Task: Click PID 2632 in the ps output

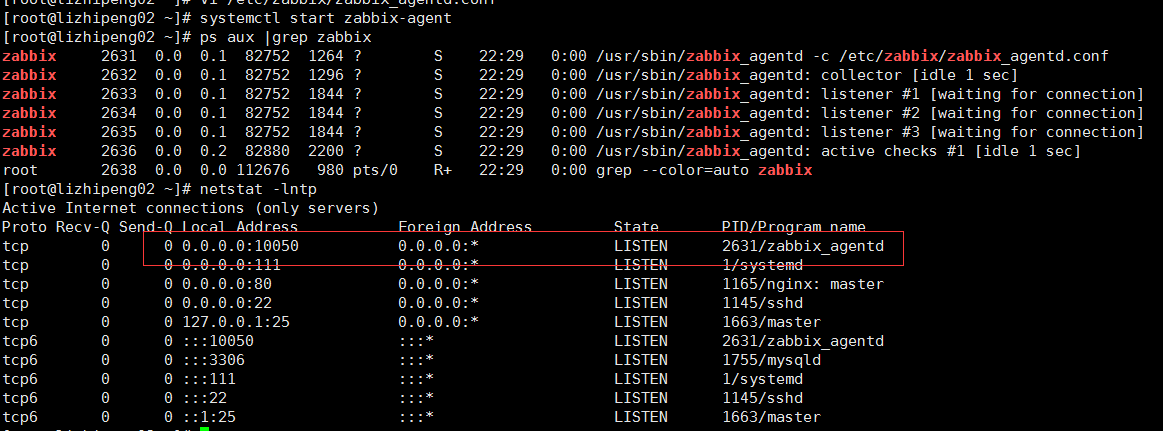Action: [x=119, y=75]
